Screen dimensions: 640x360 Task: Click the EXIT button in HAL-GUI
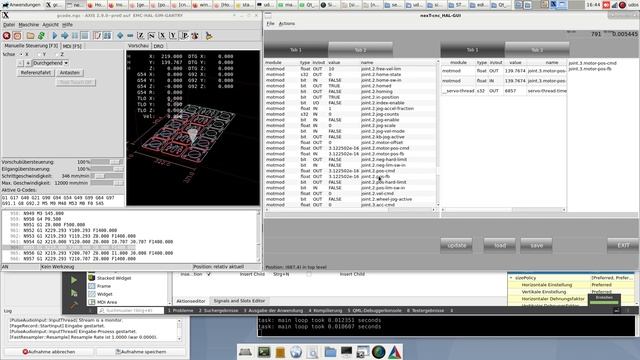point(623,245)
